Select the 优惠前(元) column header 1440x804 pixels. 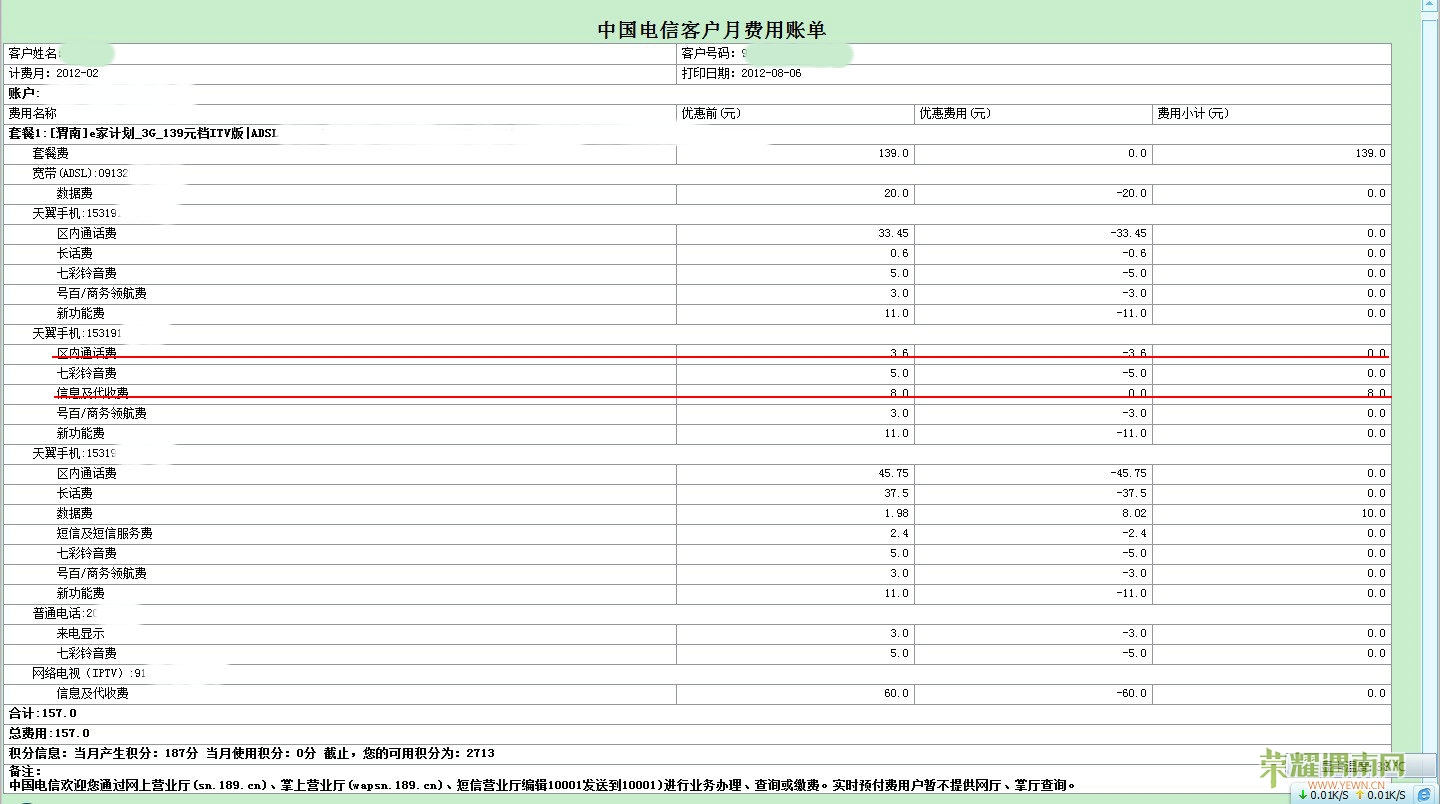[x=711, y=114]
